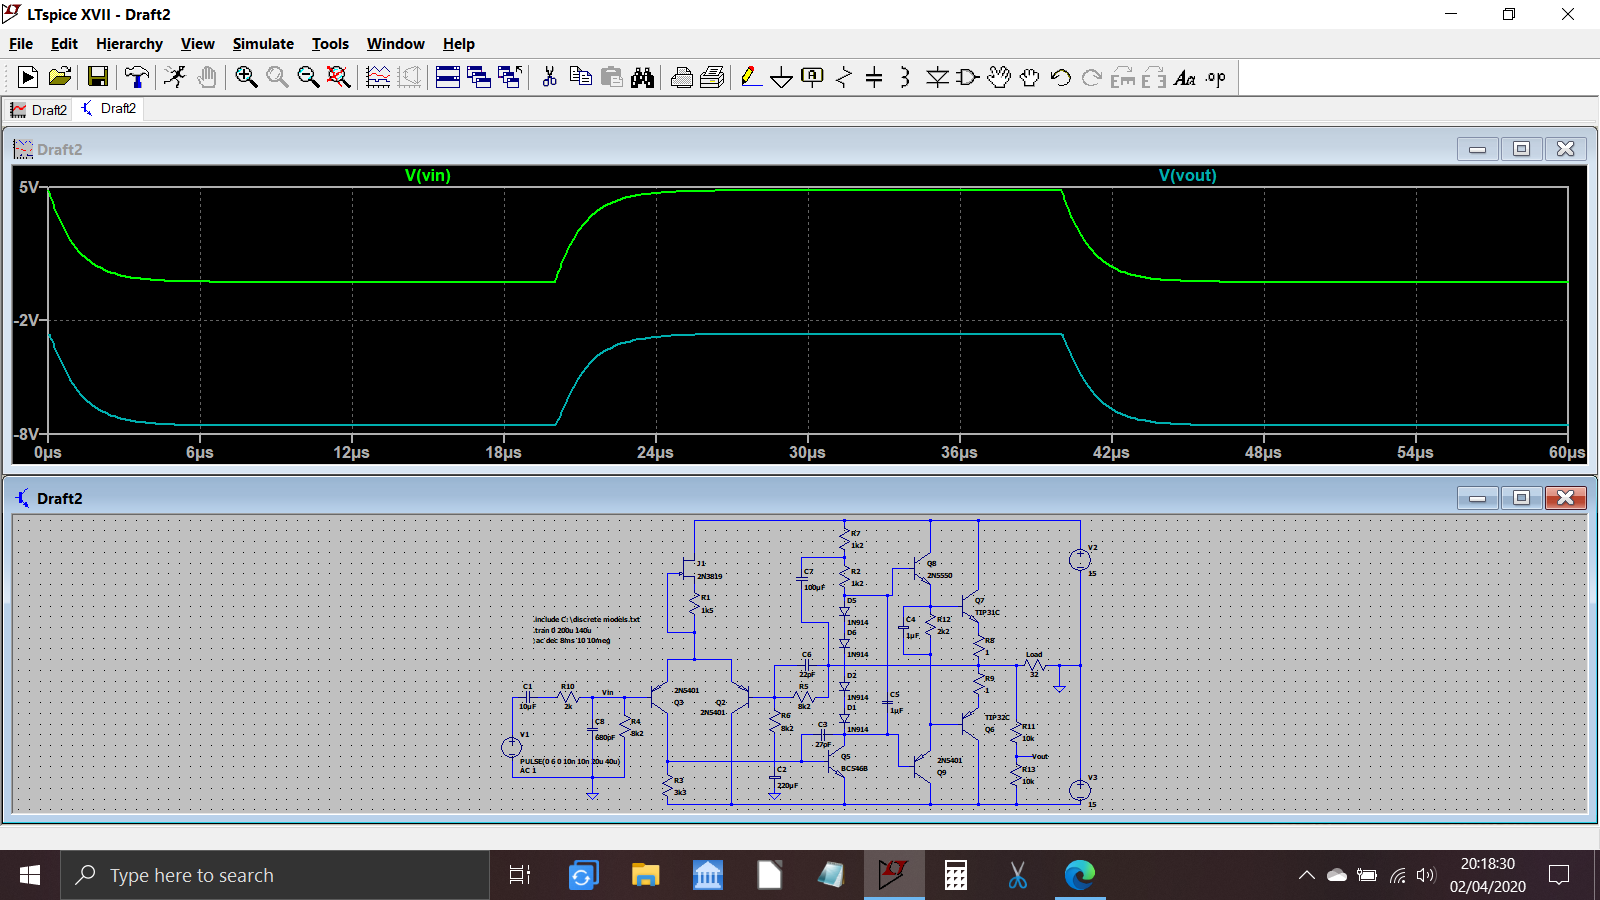
Task: Open the View menu
Action: (197, 44)
